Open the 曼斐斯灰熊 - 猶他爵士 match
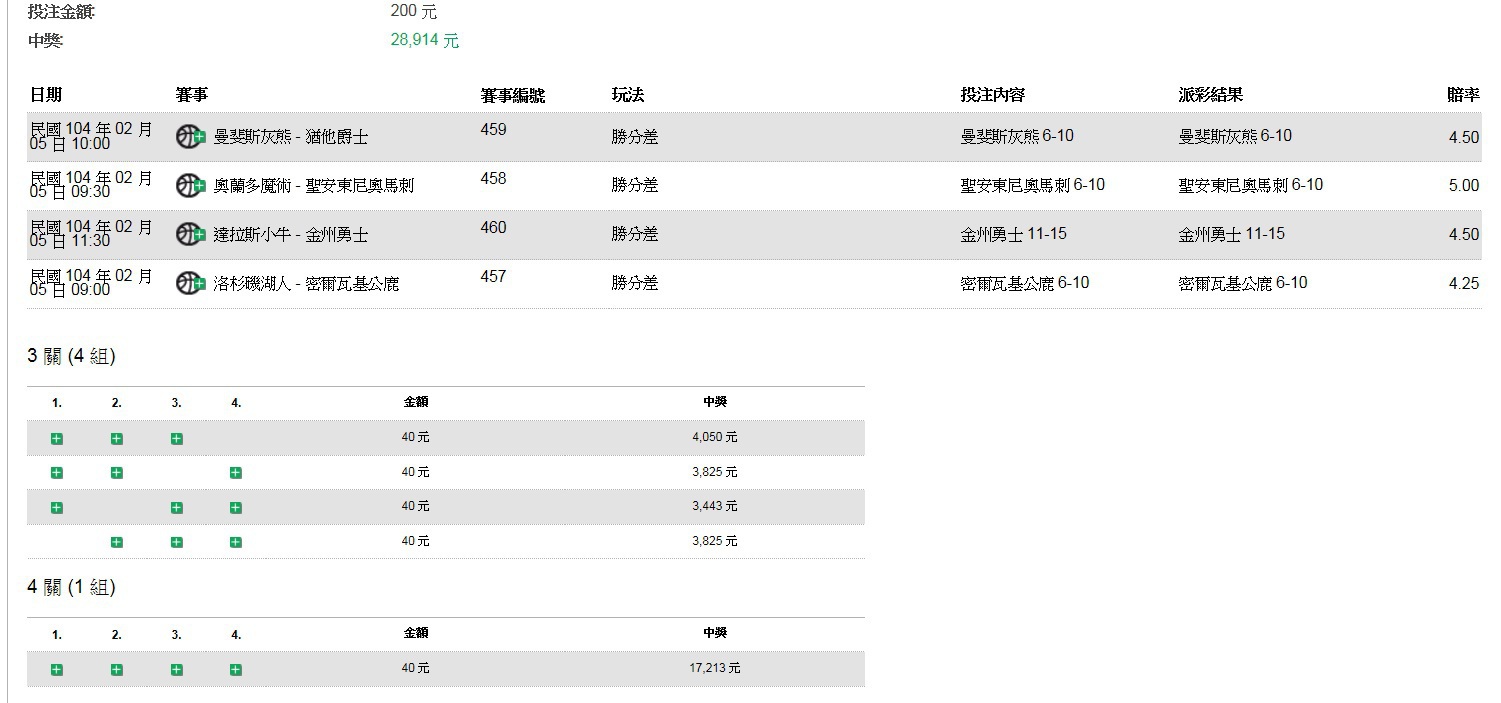Image resolution: width=1501 pixels, height=703 pixels. click(x=291, y=137)
